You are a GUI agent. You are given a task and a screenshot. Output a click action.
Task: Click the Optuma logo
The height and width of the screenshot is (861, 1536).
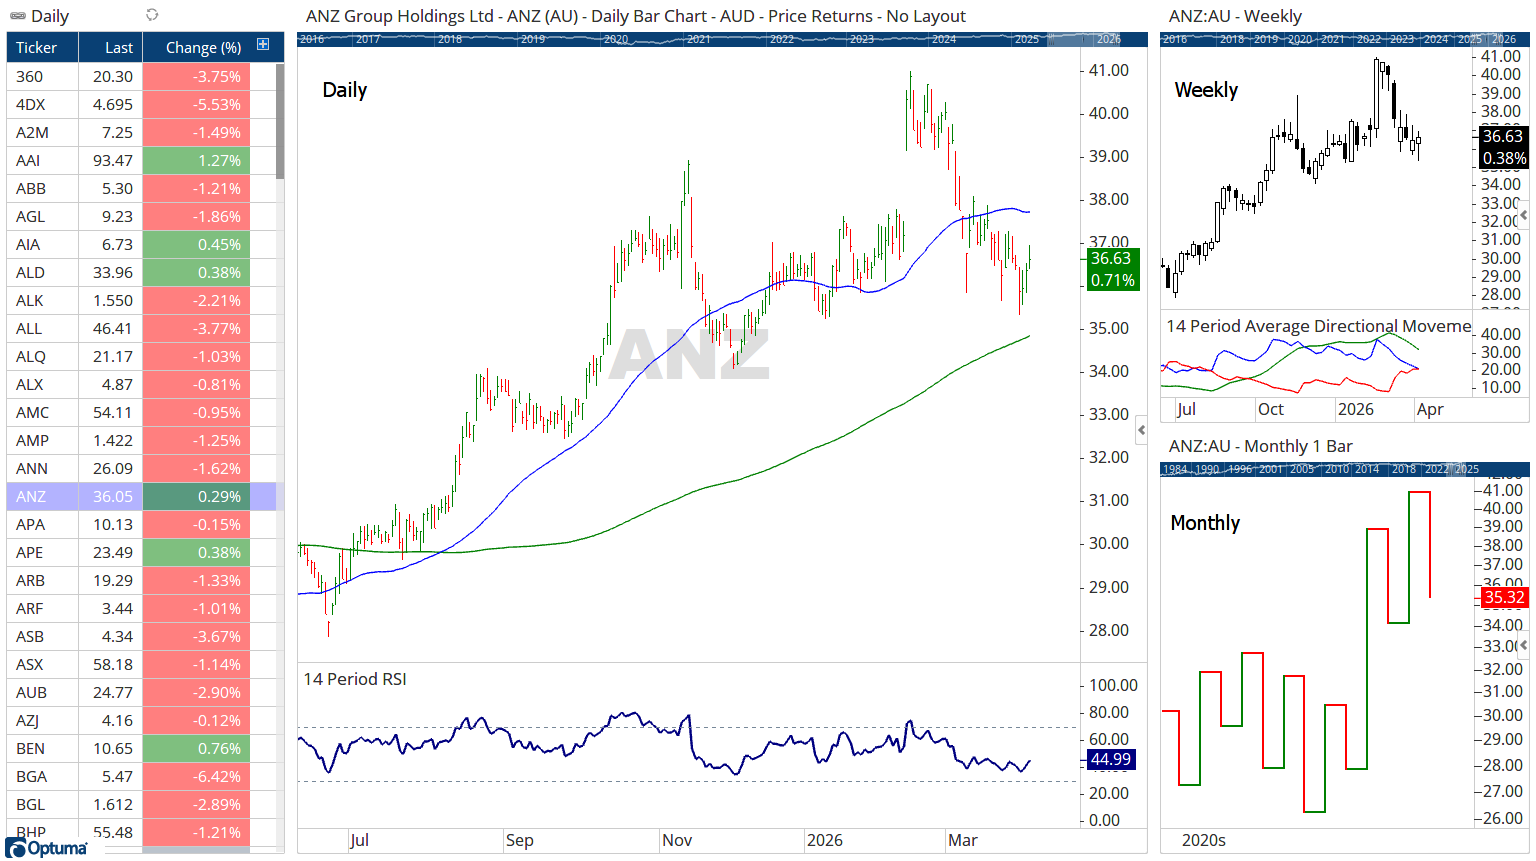pyautogui.click(x=46, y=848)
